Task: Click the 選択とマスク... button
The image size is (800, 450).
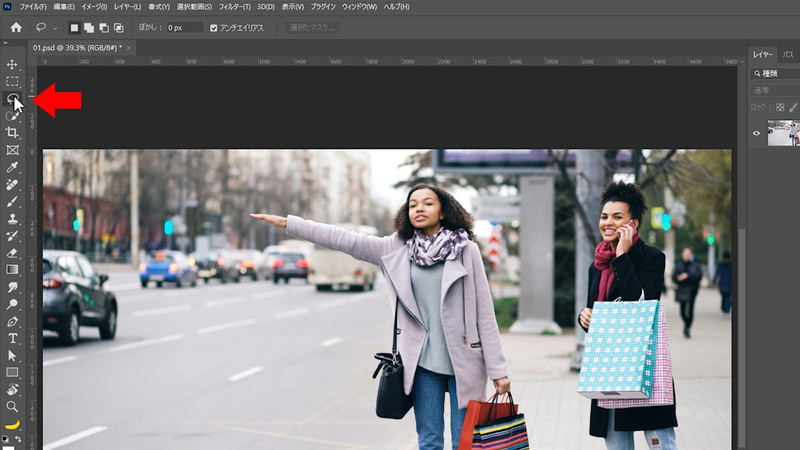Action: pos(312,28)
